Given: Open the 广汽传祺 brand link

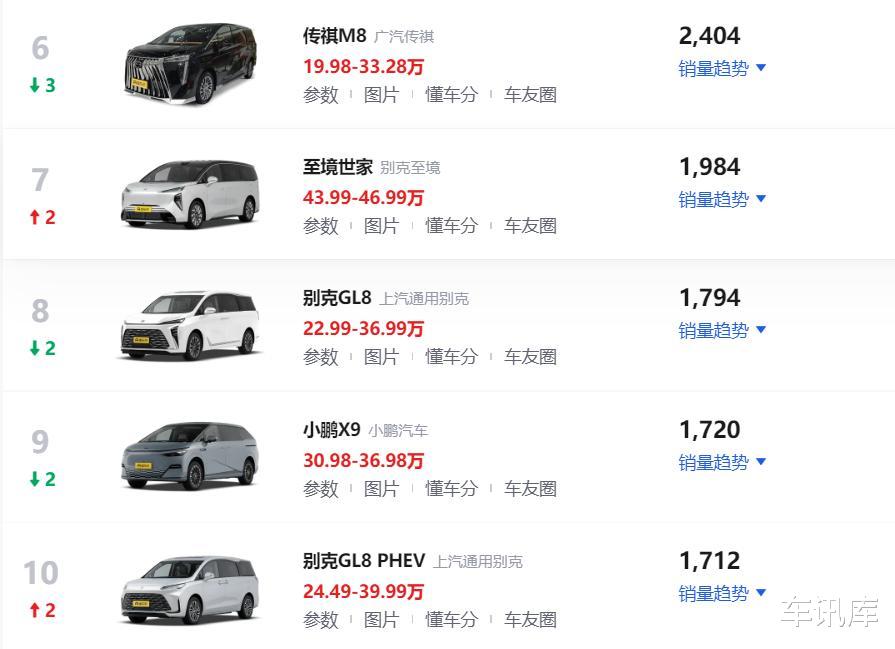Looking at the screenshot, I should tap(404, 37).
